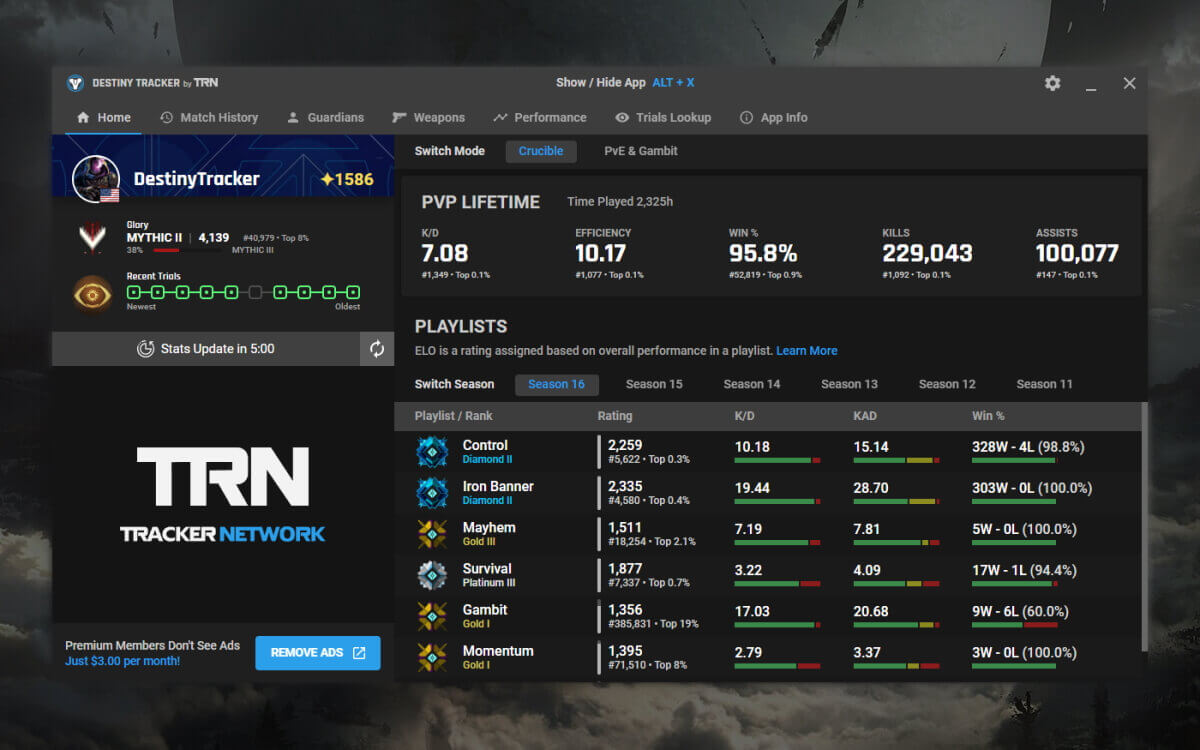Image resolution: width=1200 pixels, height=750 pixels.
Task: Switch to Season 13
Action: 849,384
